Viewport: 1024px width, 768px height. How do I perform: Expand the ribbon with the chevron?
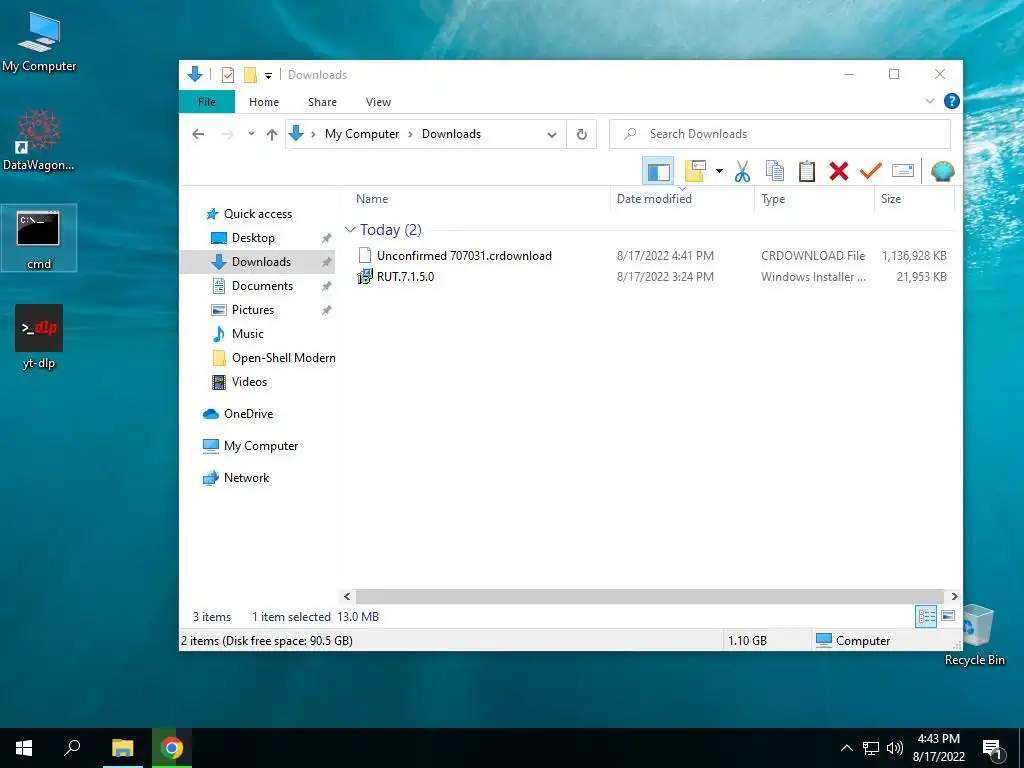point(930,101)
